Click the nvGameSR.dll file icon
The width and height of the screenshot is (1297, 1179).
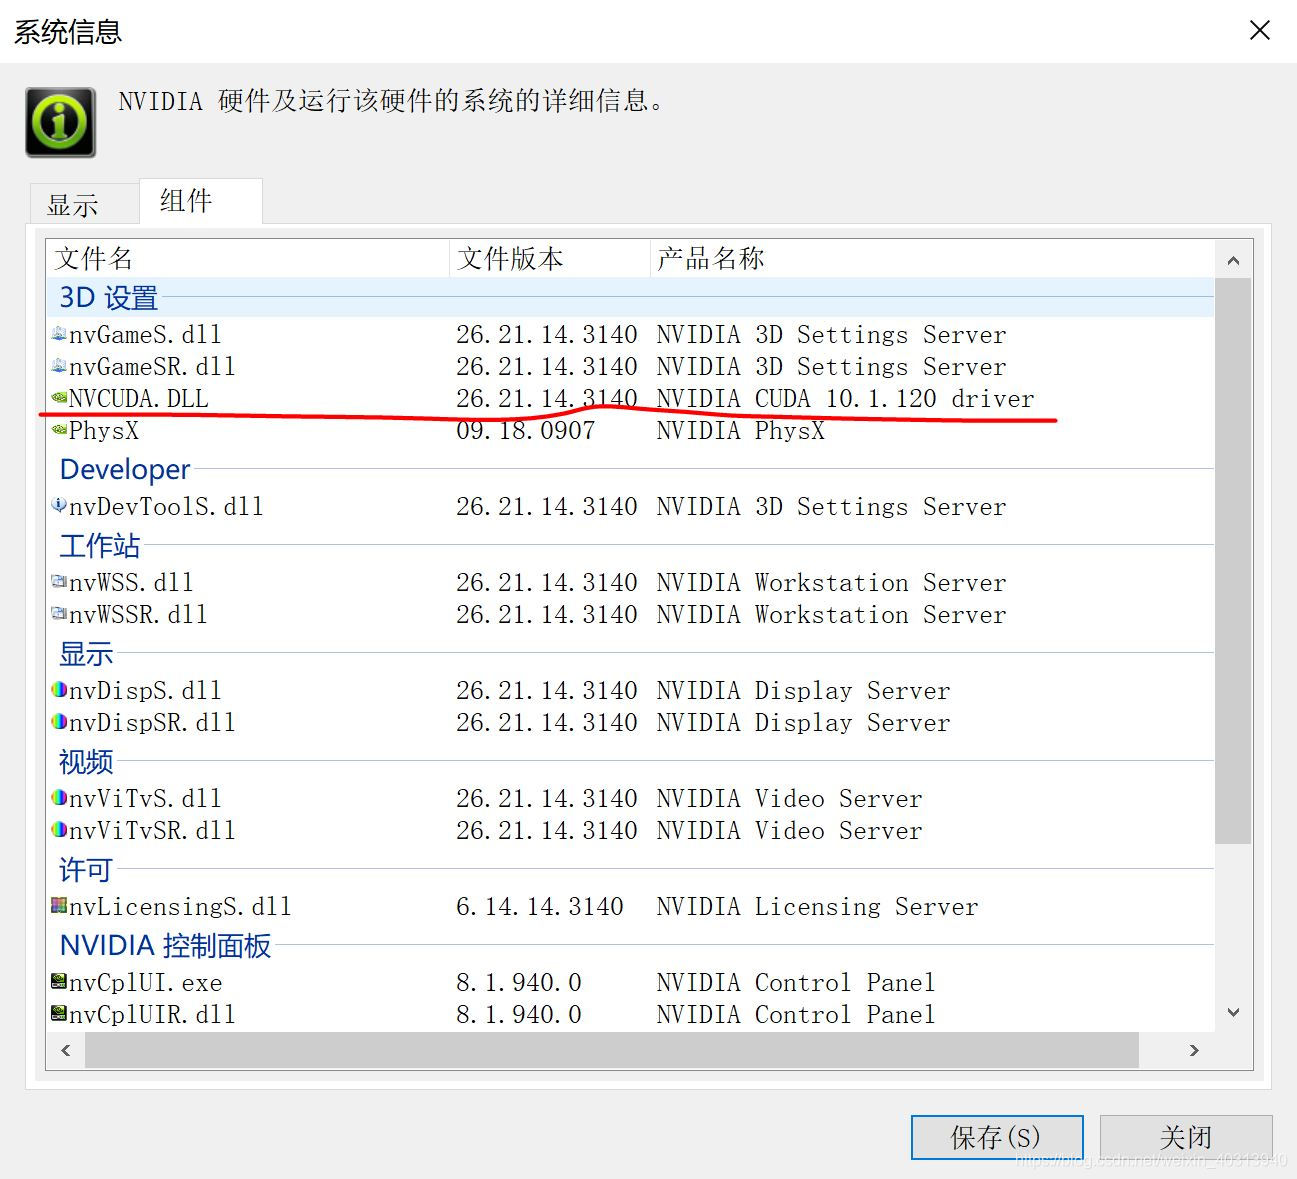point(59,365)
